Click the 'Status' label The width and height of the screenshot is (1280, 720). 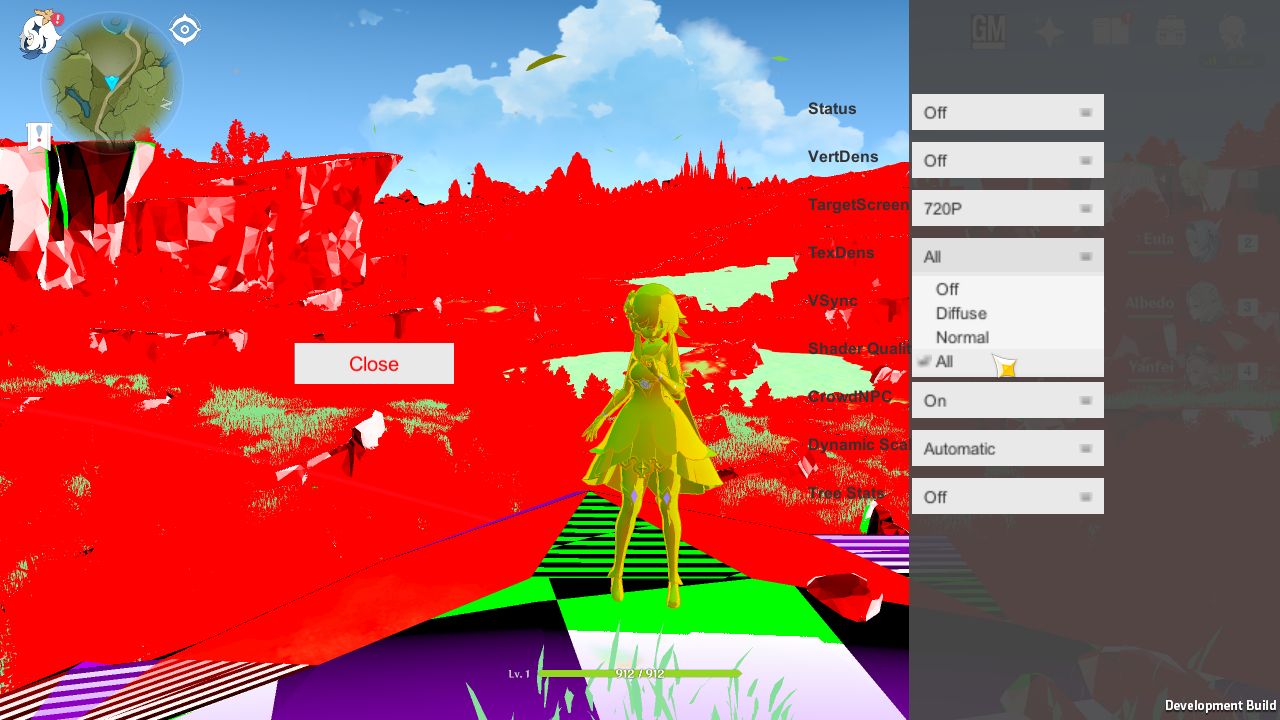[x=832, y=108]
